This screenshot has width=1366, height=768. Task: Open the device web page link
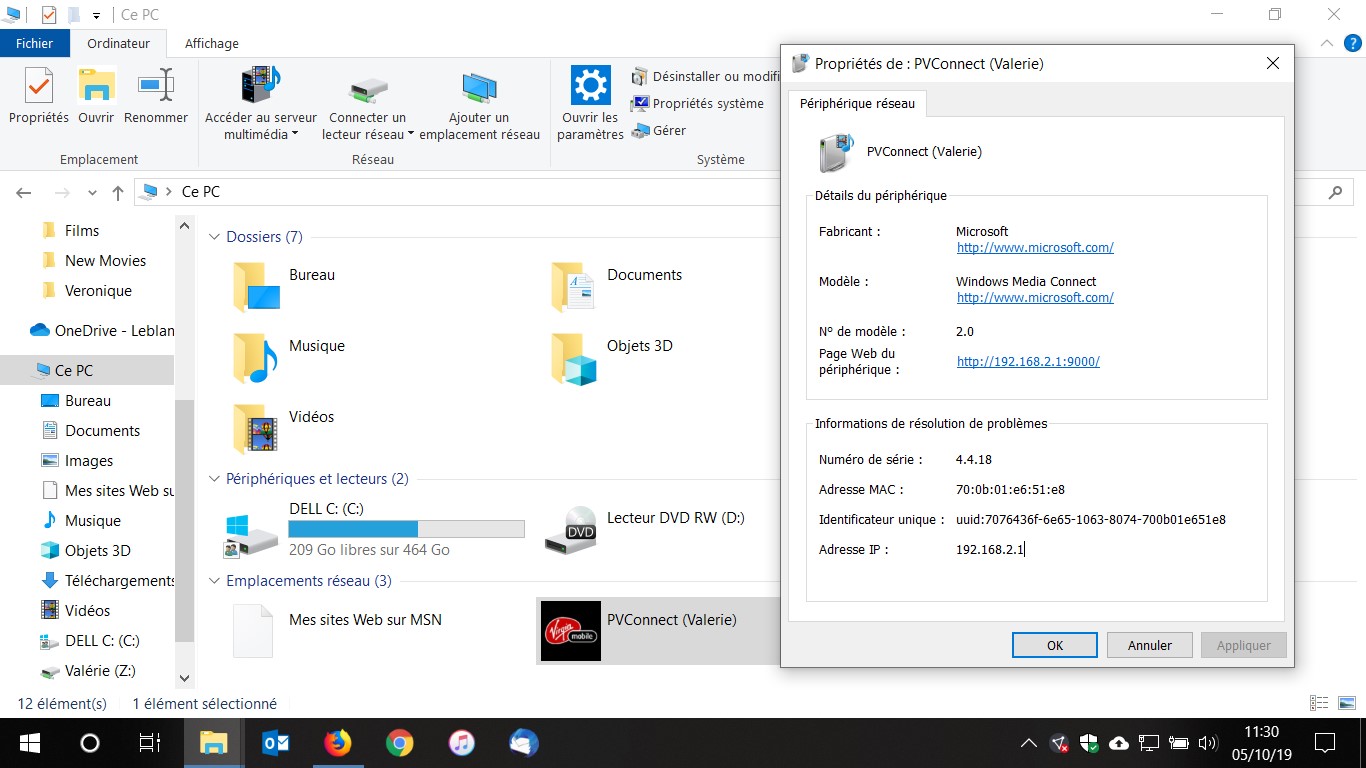(x=1028, y=362)
